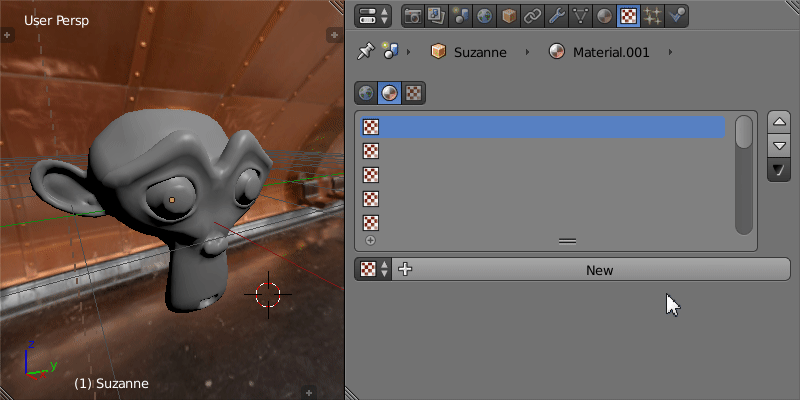Click the Suzanne object in the breadcrumb
This screenshot has height=400, width=800.
[x=468, y=52]
